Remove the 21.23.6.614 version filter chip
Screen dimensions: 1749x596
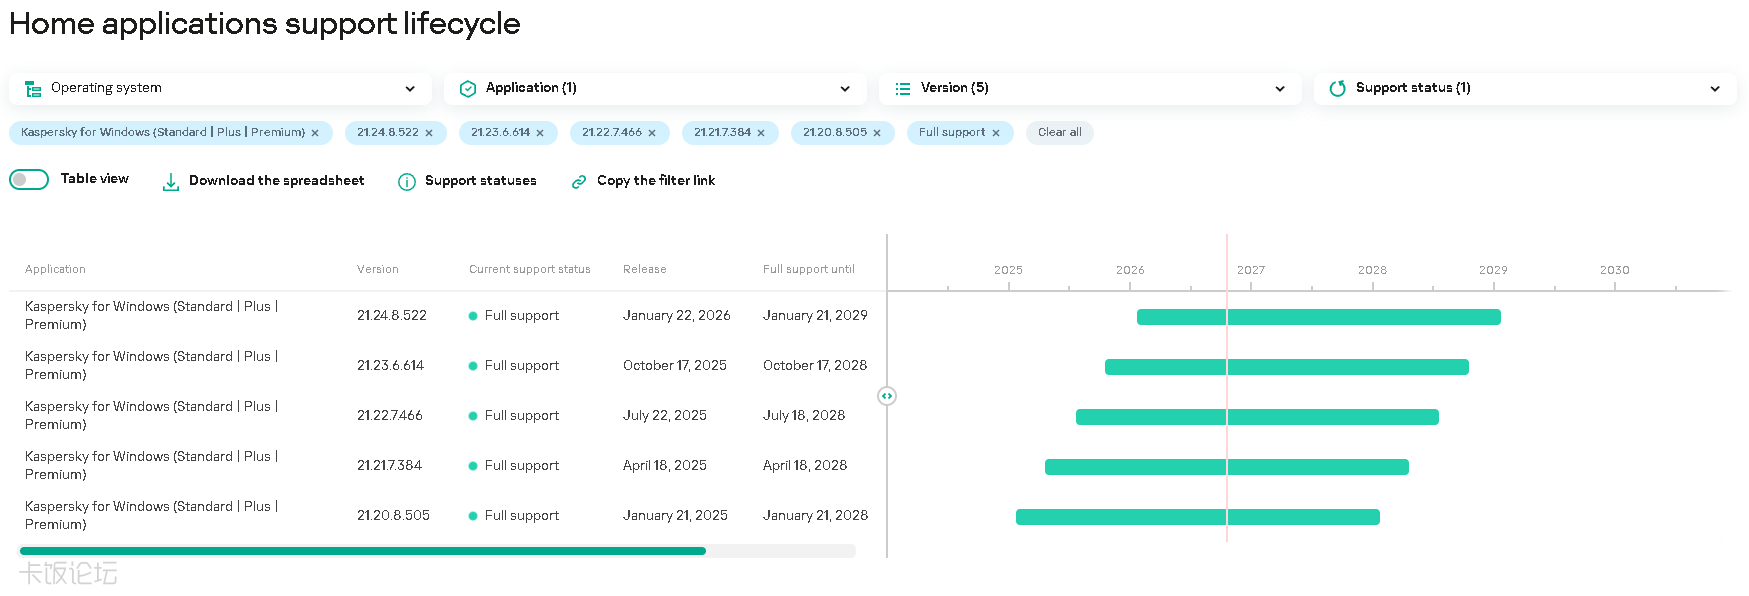[540, 133]
